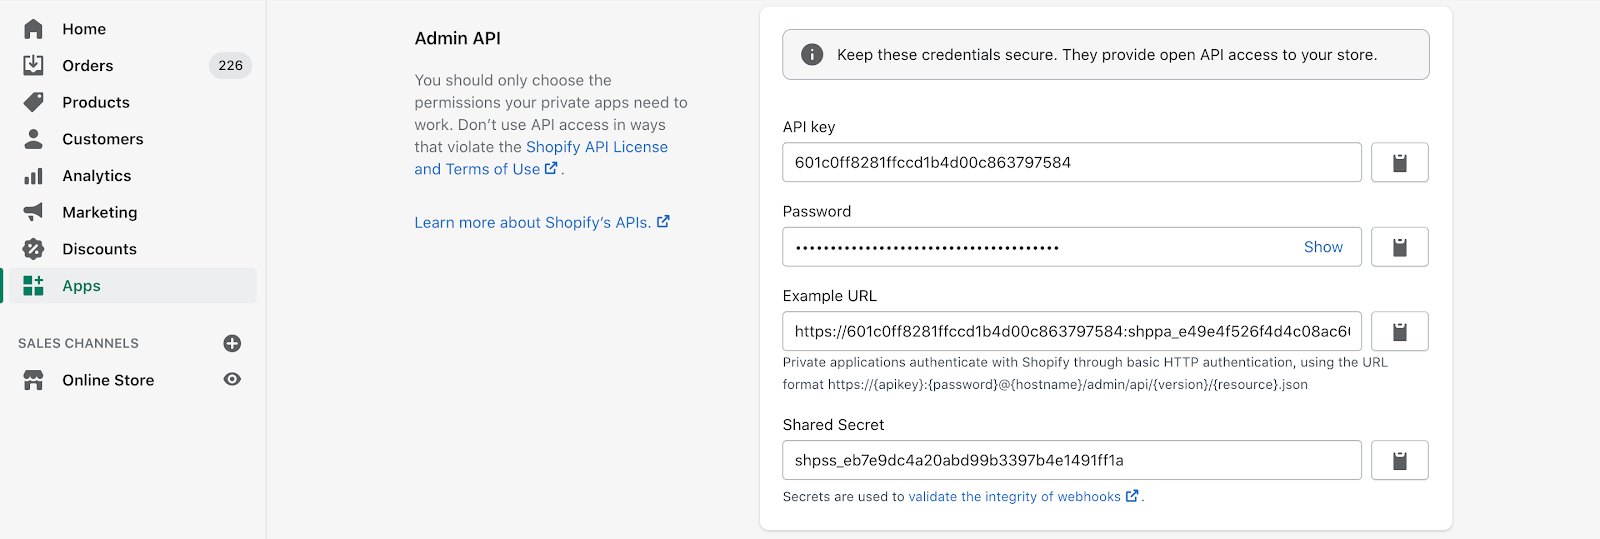Open Shopify API License and Terms link
Screen dimensions: 1600x539
596,147
